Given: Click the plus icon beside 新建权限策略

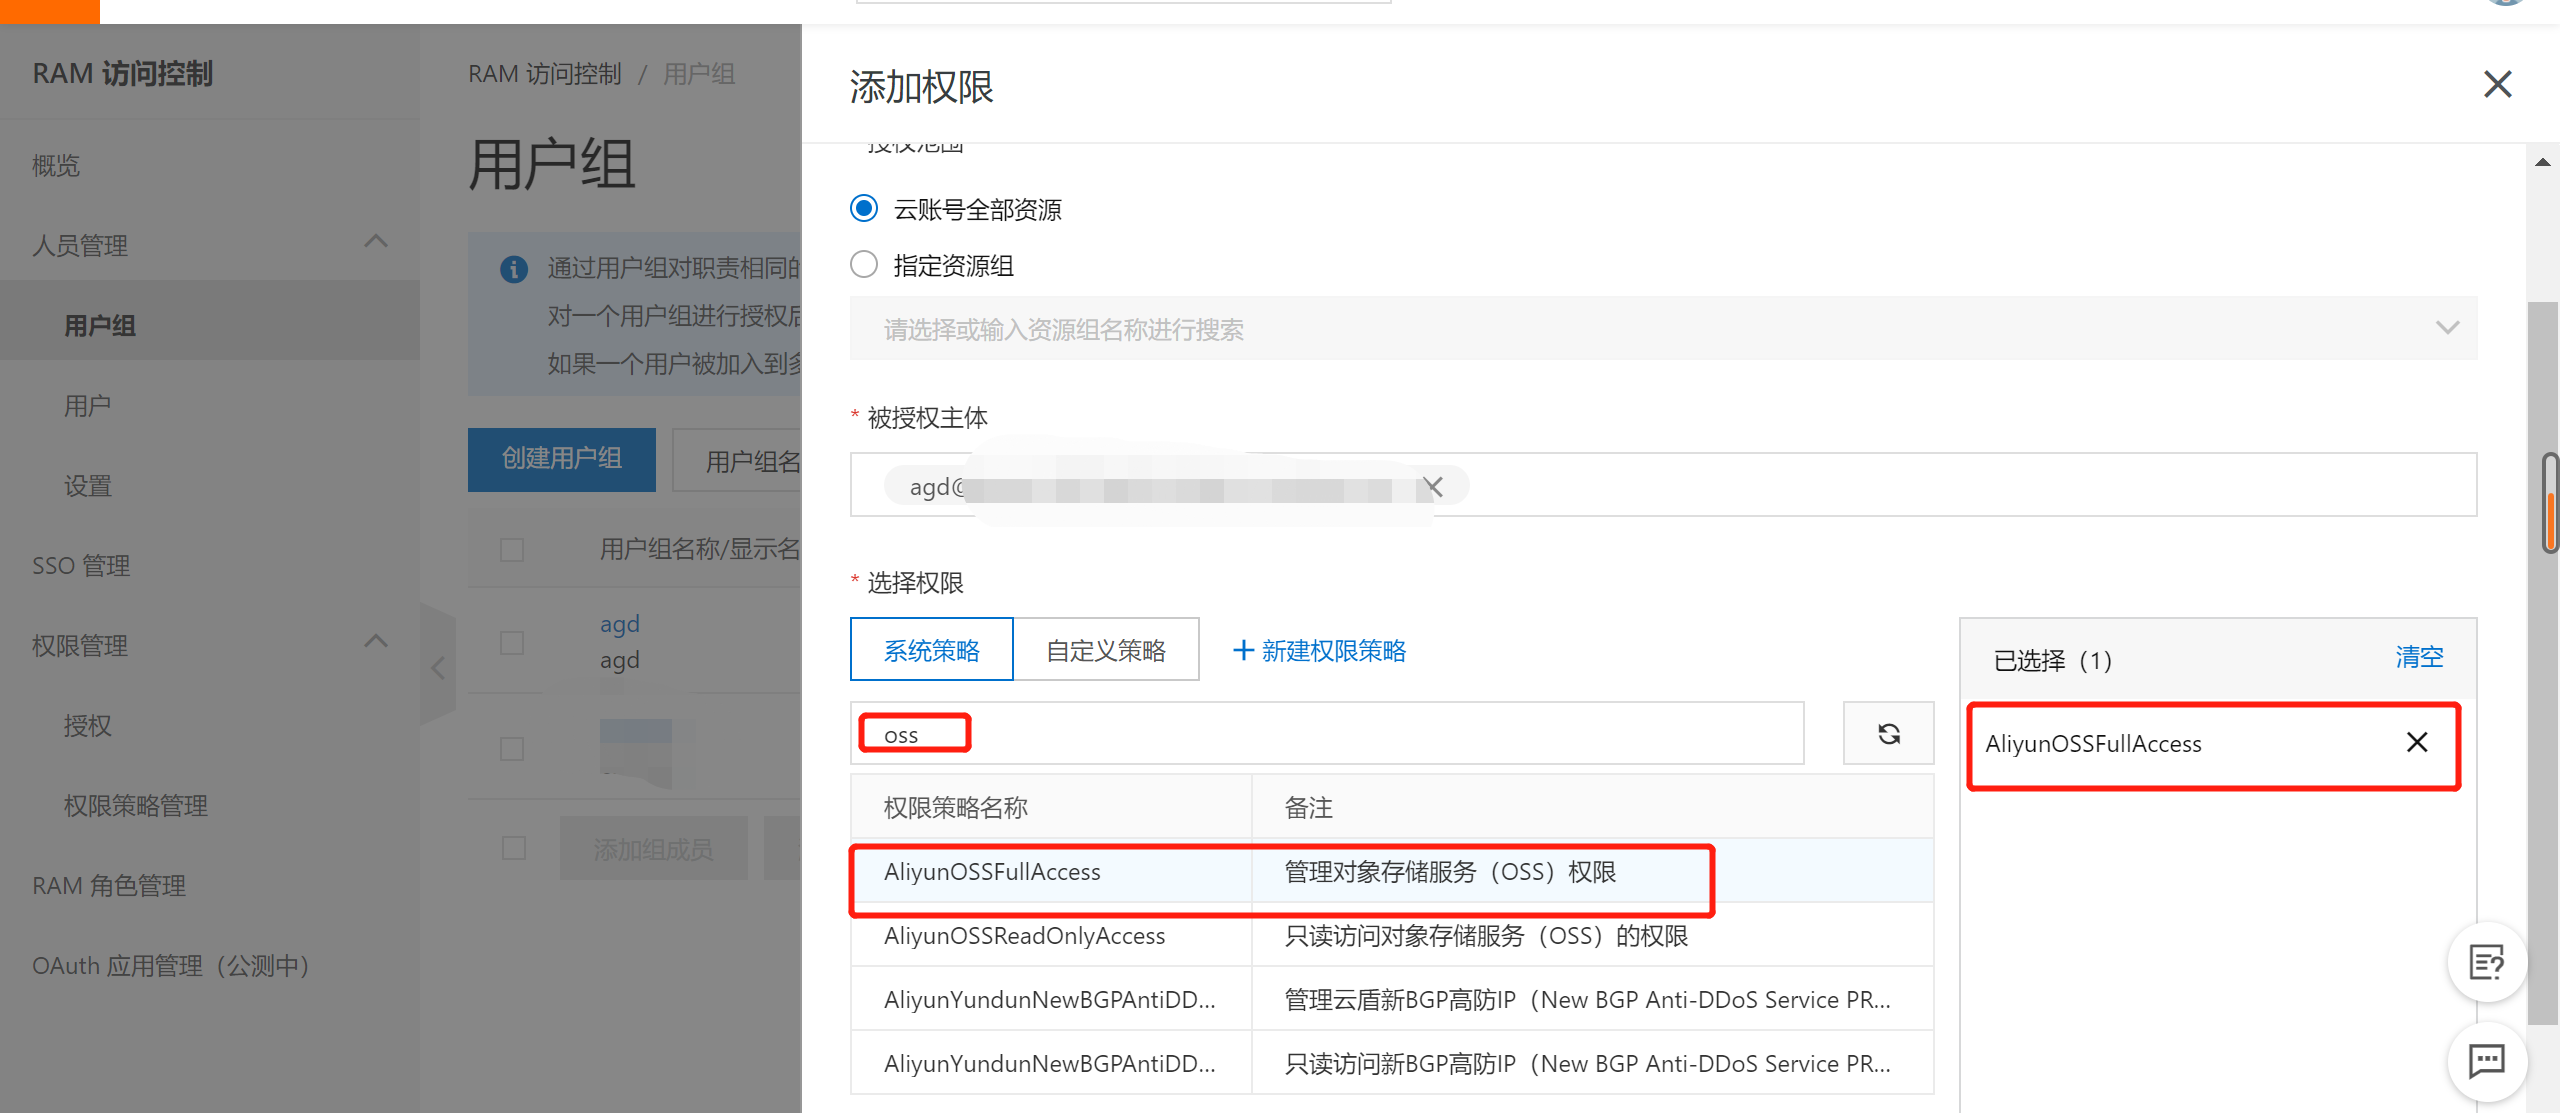Looking at the screenshot, I should coord(1243,650).
